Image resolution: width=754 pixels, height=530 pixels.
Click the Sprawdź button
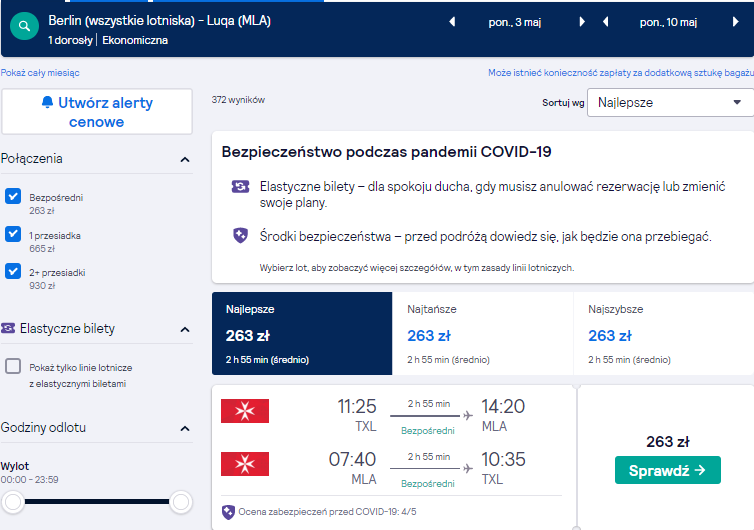[667, 470]
